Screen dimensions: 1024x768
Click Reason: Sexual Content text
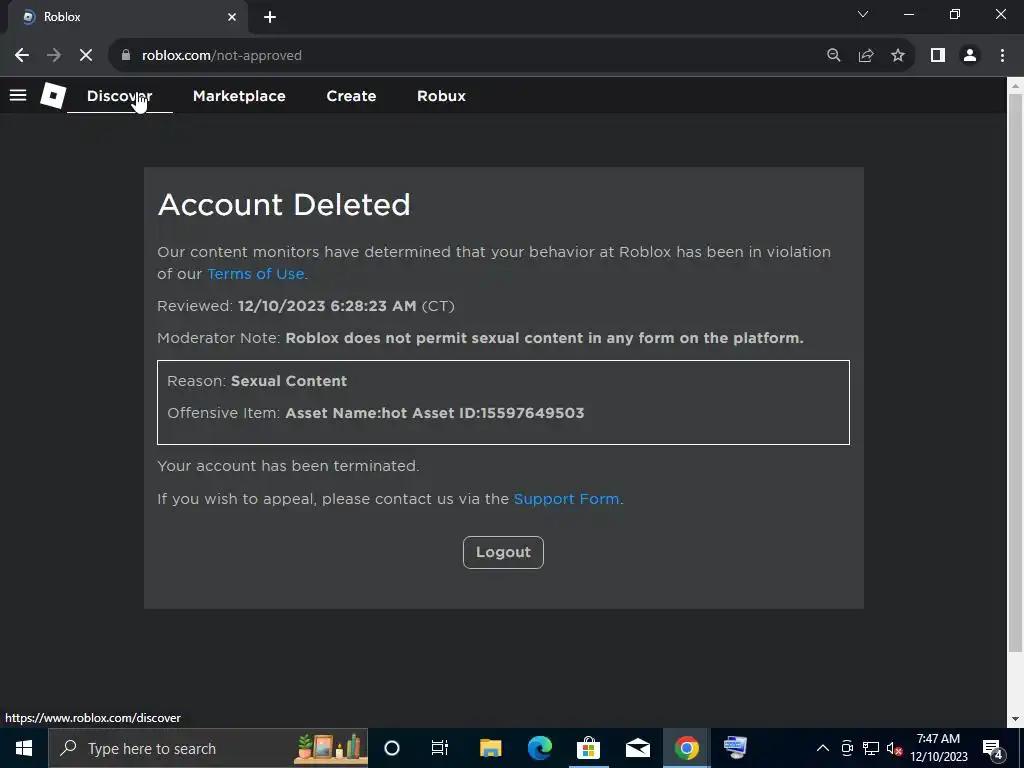point(257,381)
